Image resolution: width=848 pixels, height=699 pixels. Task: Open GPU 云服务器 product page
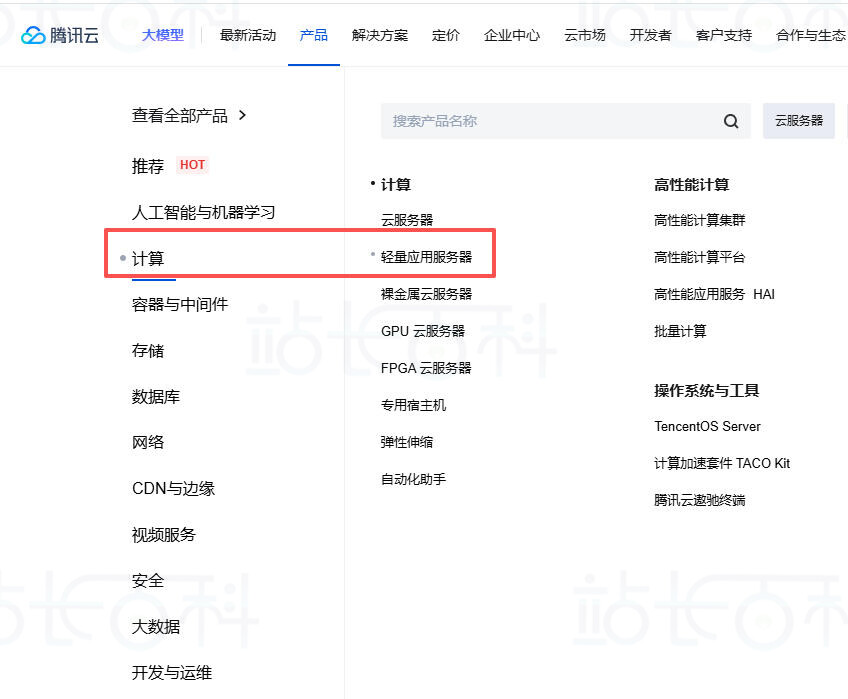click(424, 331)
